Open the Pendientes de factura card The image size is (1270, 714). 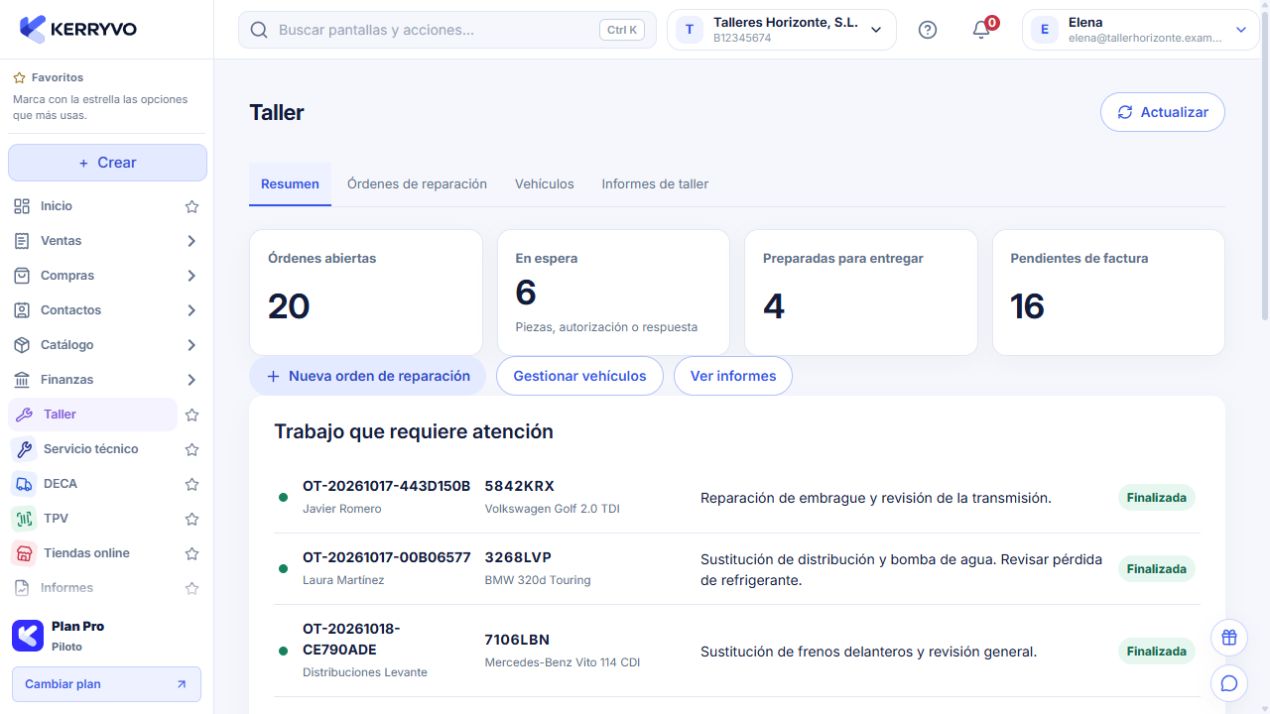[1108, 292]
